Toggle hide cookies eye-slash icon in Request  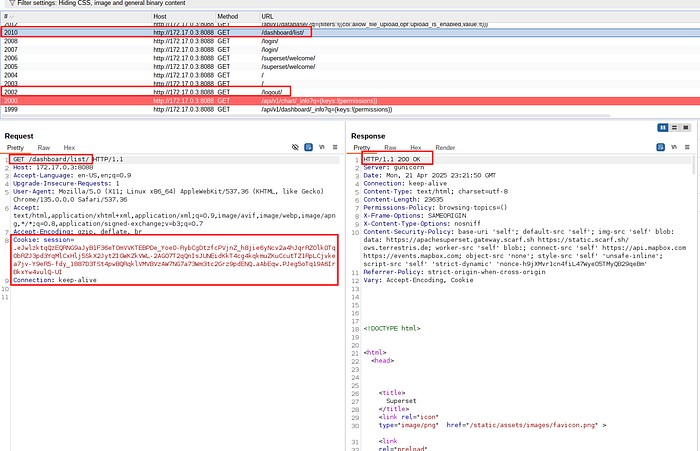tap(295, 147)
